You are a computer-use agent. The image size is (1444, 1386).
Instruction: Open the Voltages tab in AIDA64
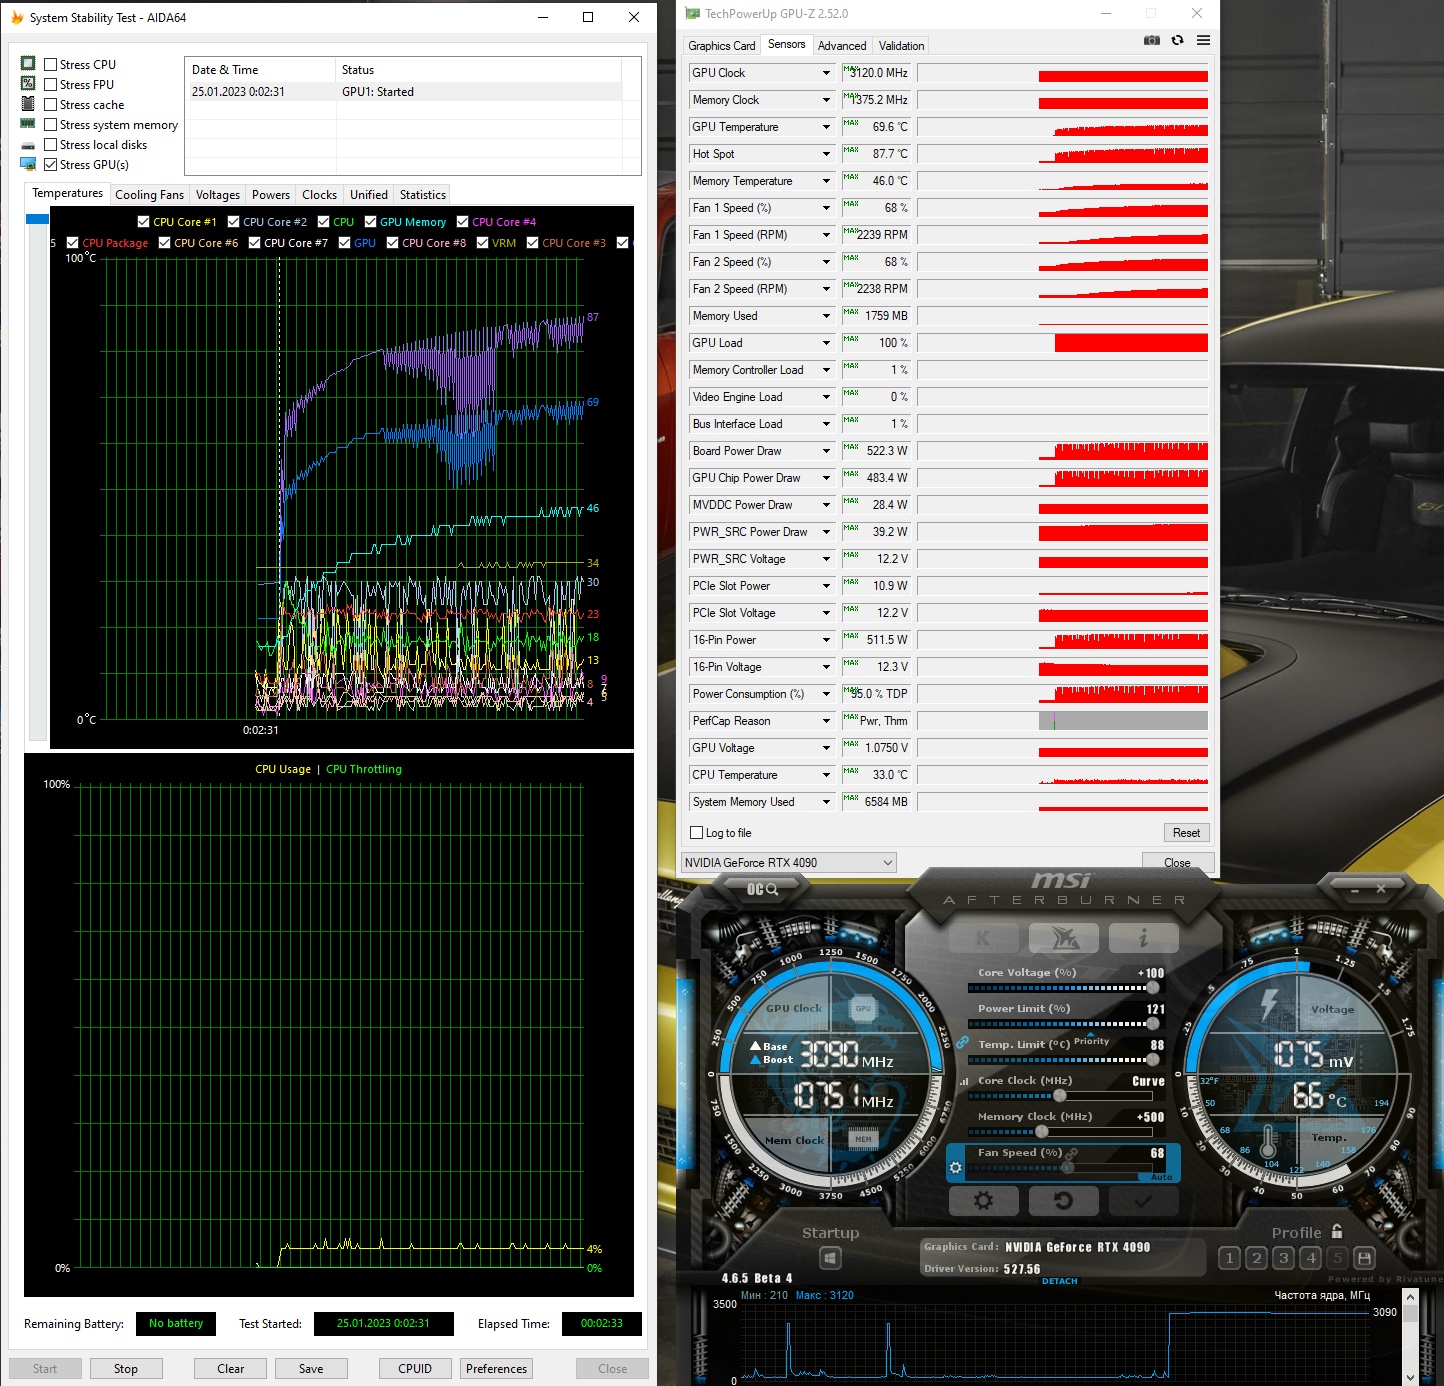[x=218, y=195]
